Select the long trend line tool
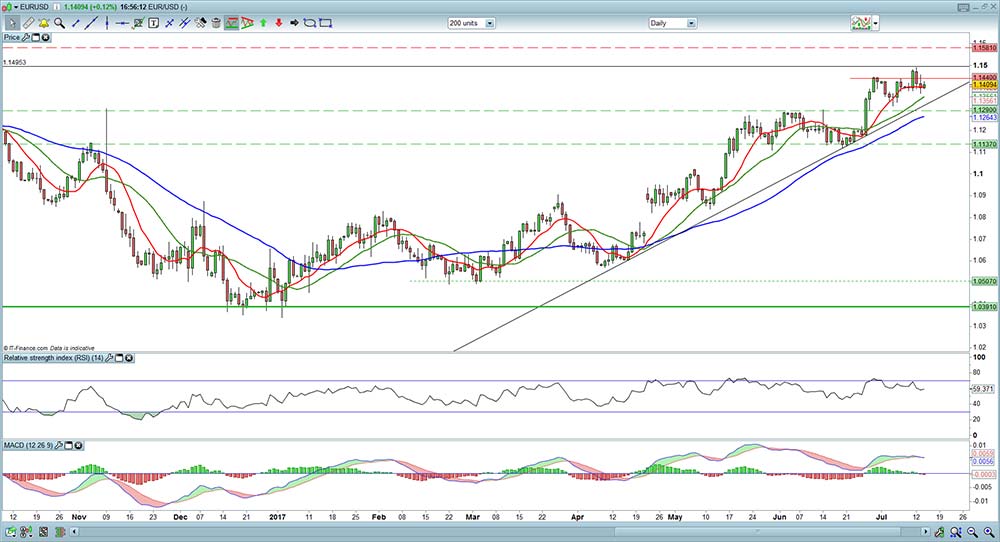Viewport: 1000px width, 542px height. pos(91,23)
